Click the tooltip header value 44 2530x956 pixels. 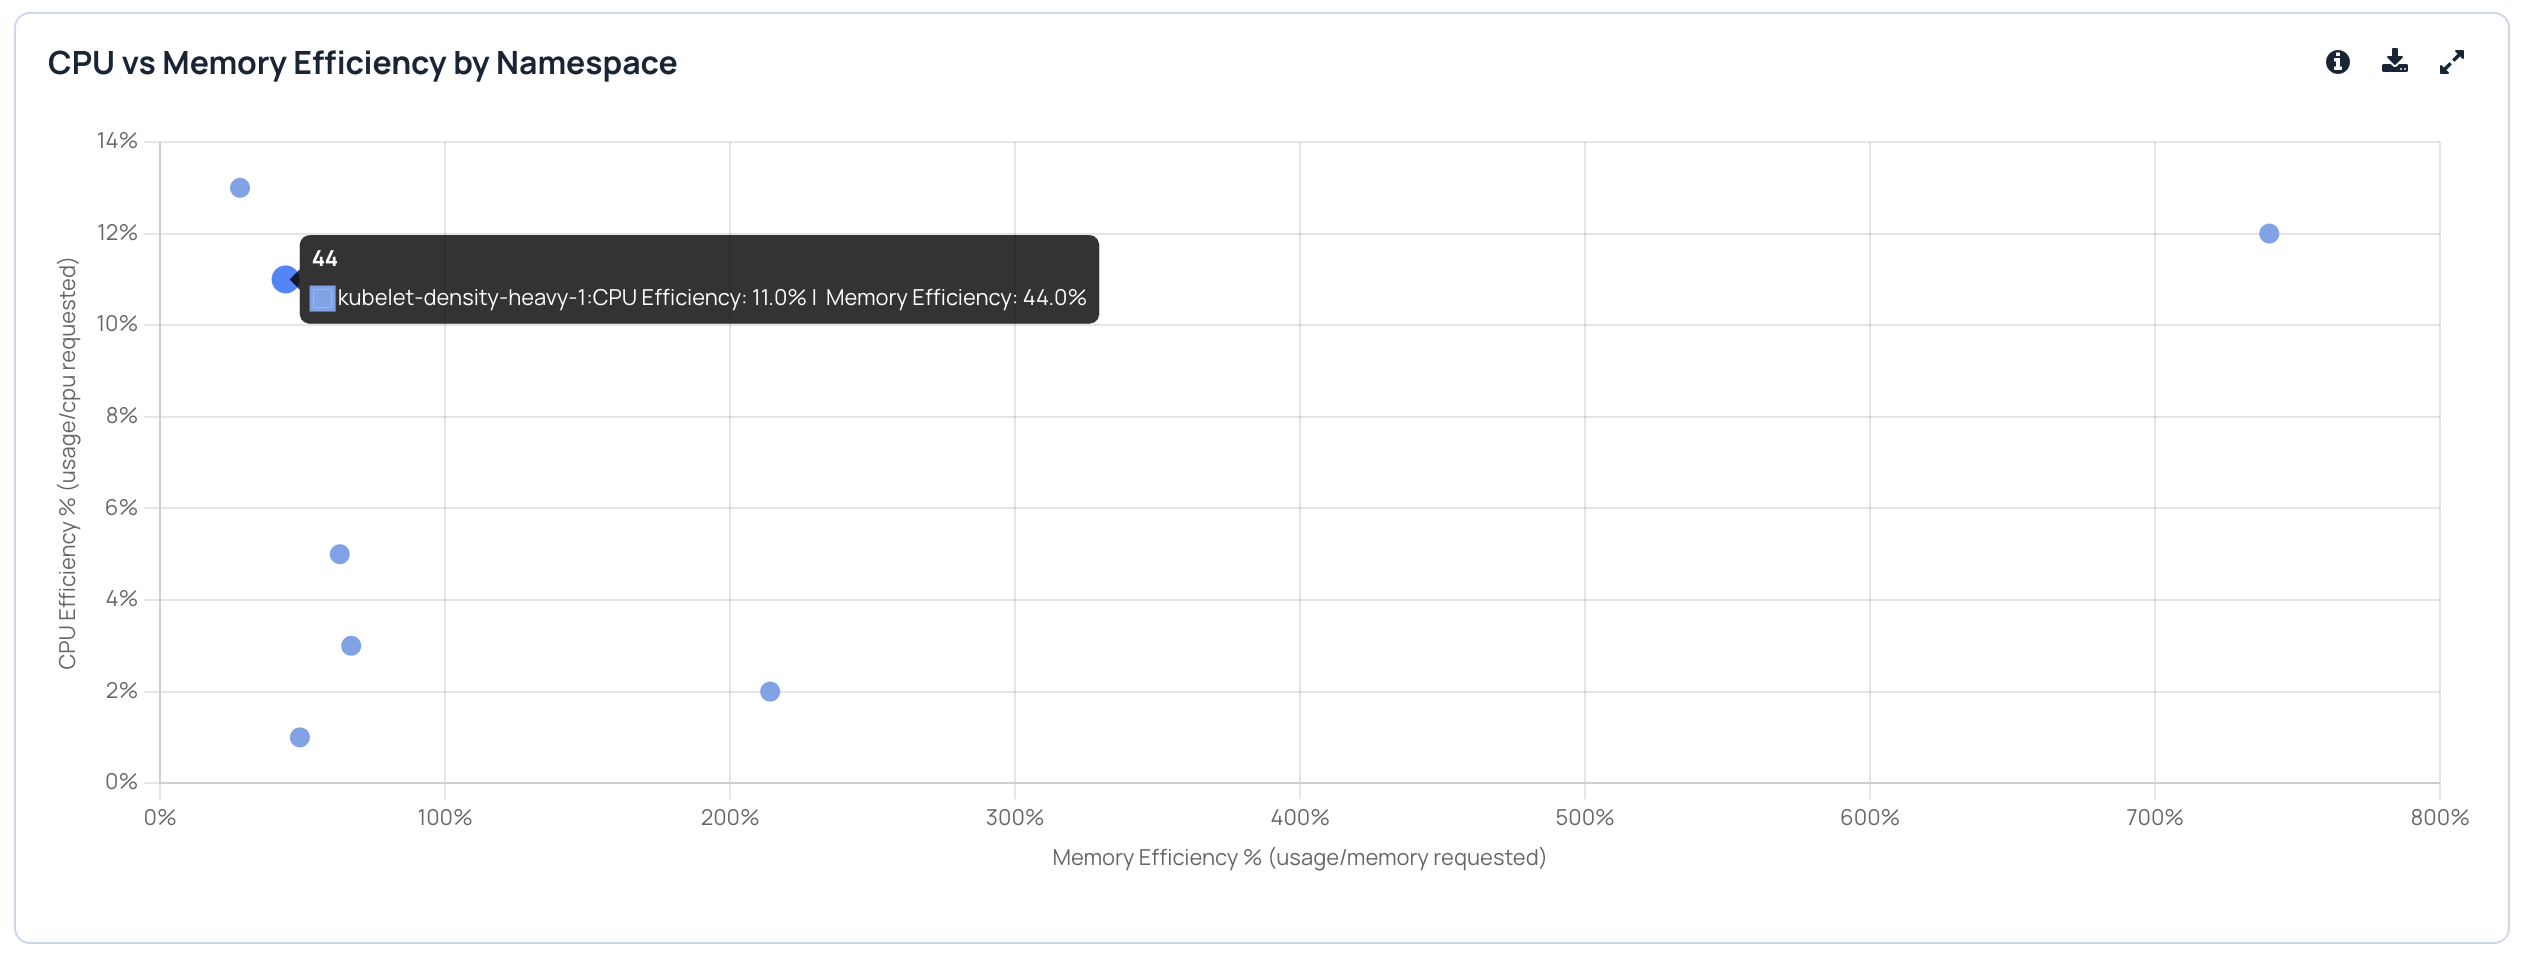click(x=325, y=258)
